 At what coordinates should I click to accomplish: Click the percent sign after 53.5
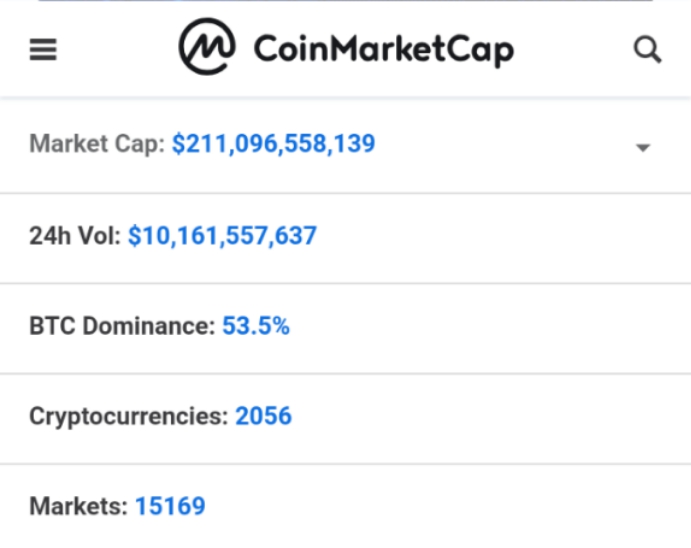(280, 326)
